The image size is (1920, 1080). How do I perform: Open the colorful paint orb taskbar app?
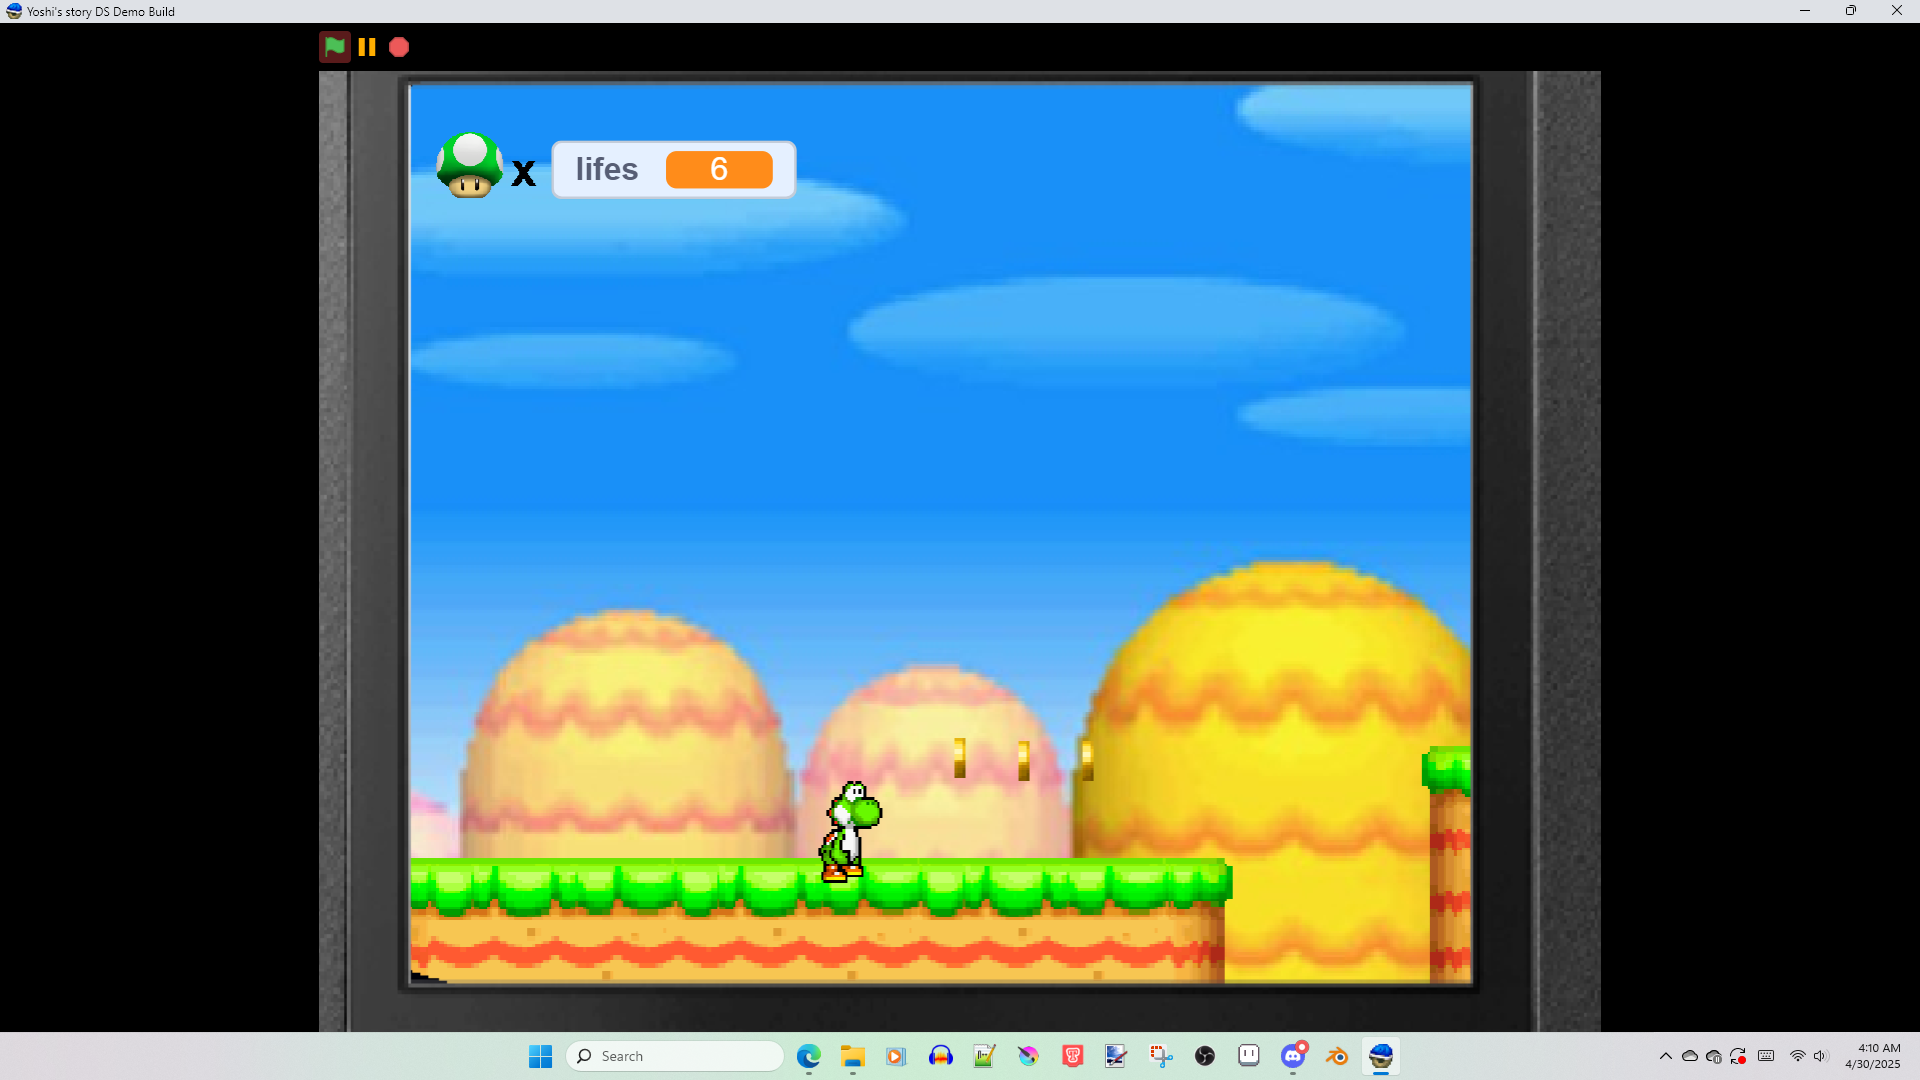tap(1029, 1056)
